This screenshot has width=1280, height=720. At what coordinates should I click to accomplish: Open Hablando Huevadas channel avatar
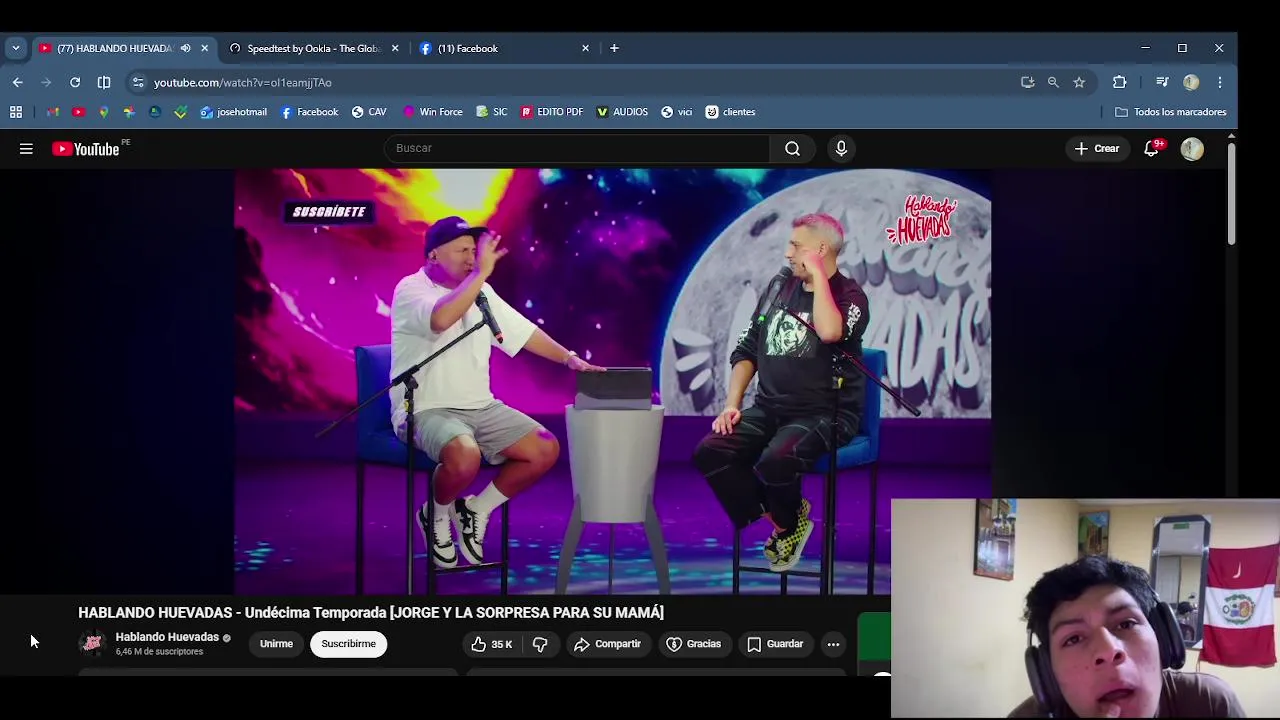pos(92,644)
